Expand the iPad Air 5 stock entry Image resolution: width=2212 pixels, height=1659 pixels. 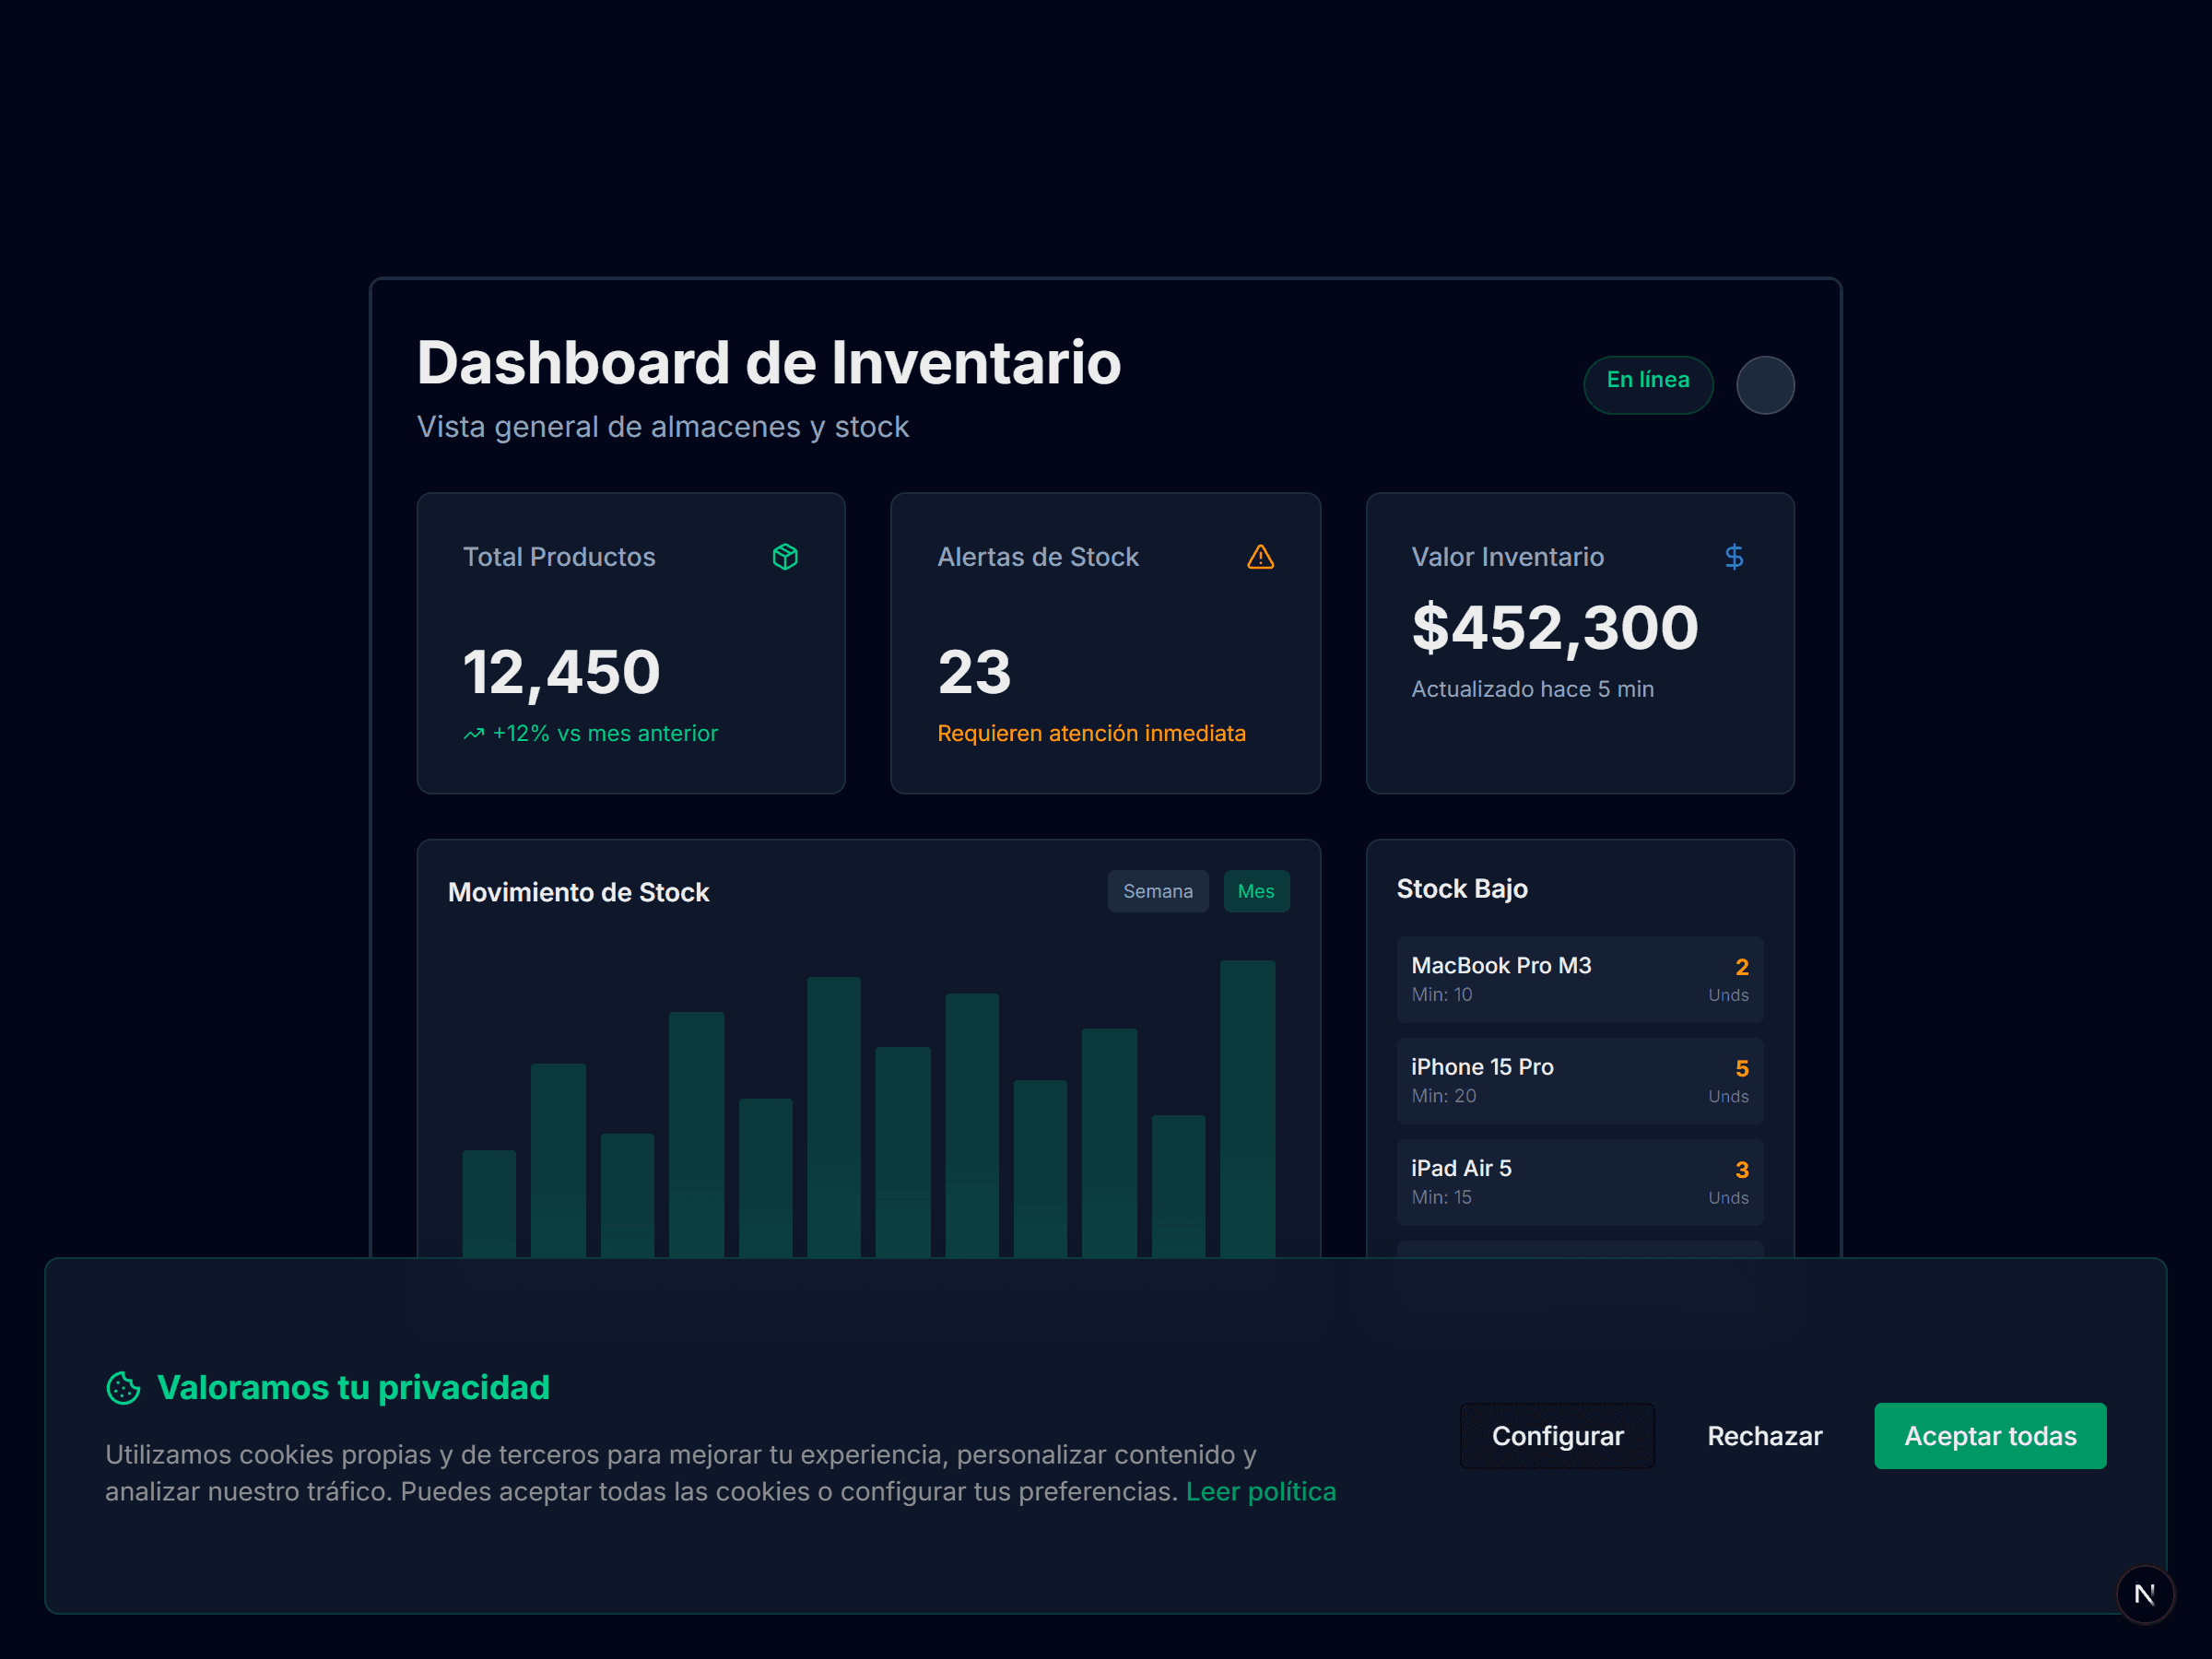tap(1579, 1181)
